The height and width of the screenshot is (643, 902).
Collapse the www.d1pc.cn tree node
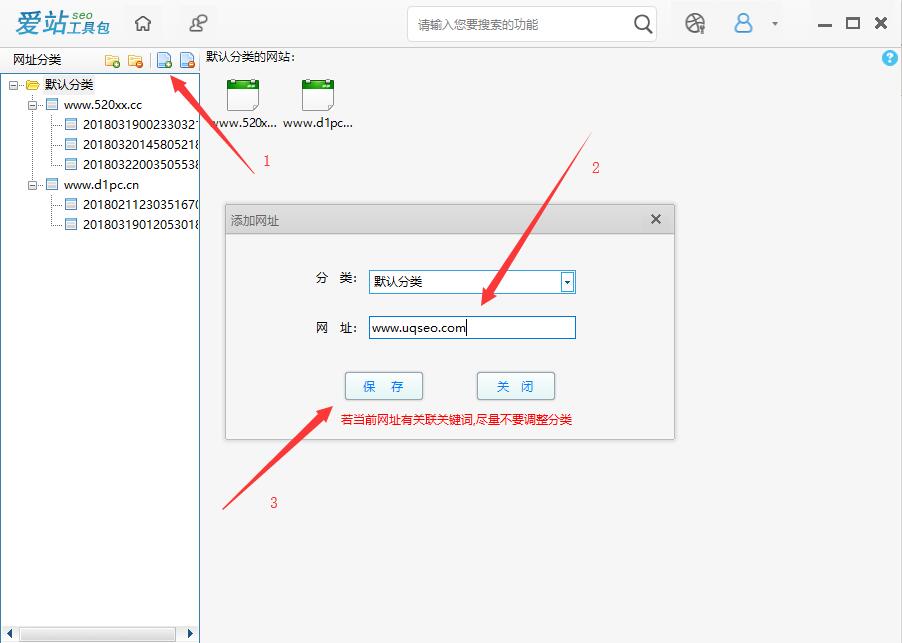(32, 185)
